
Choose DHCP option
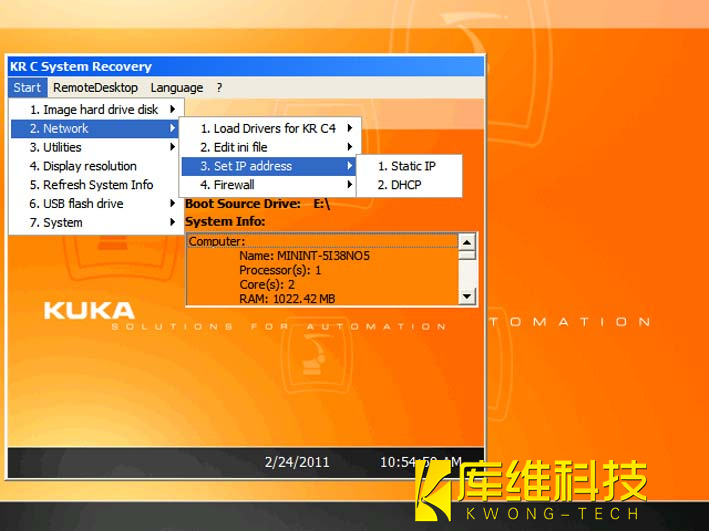[399, 185]
